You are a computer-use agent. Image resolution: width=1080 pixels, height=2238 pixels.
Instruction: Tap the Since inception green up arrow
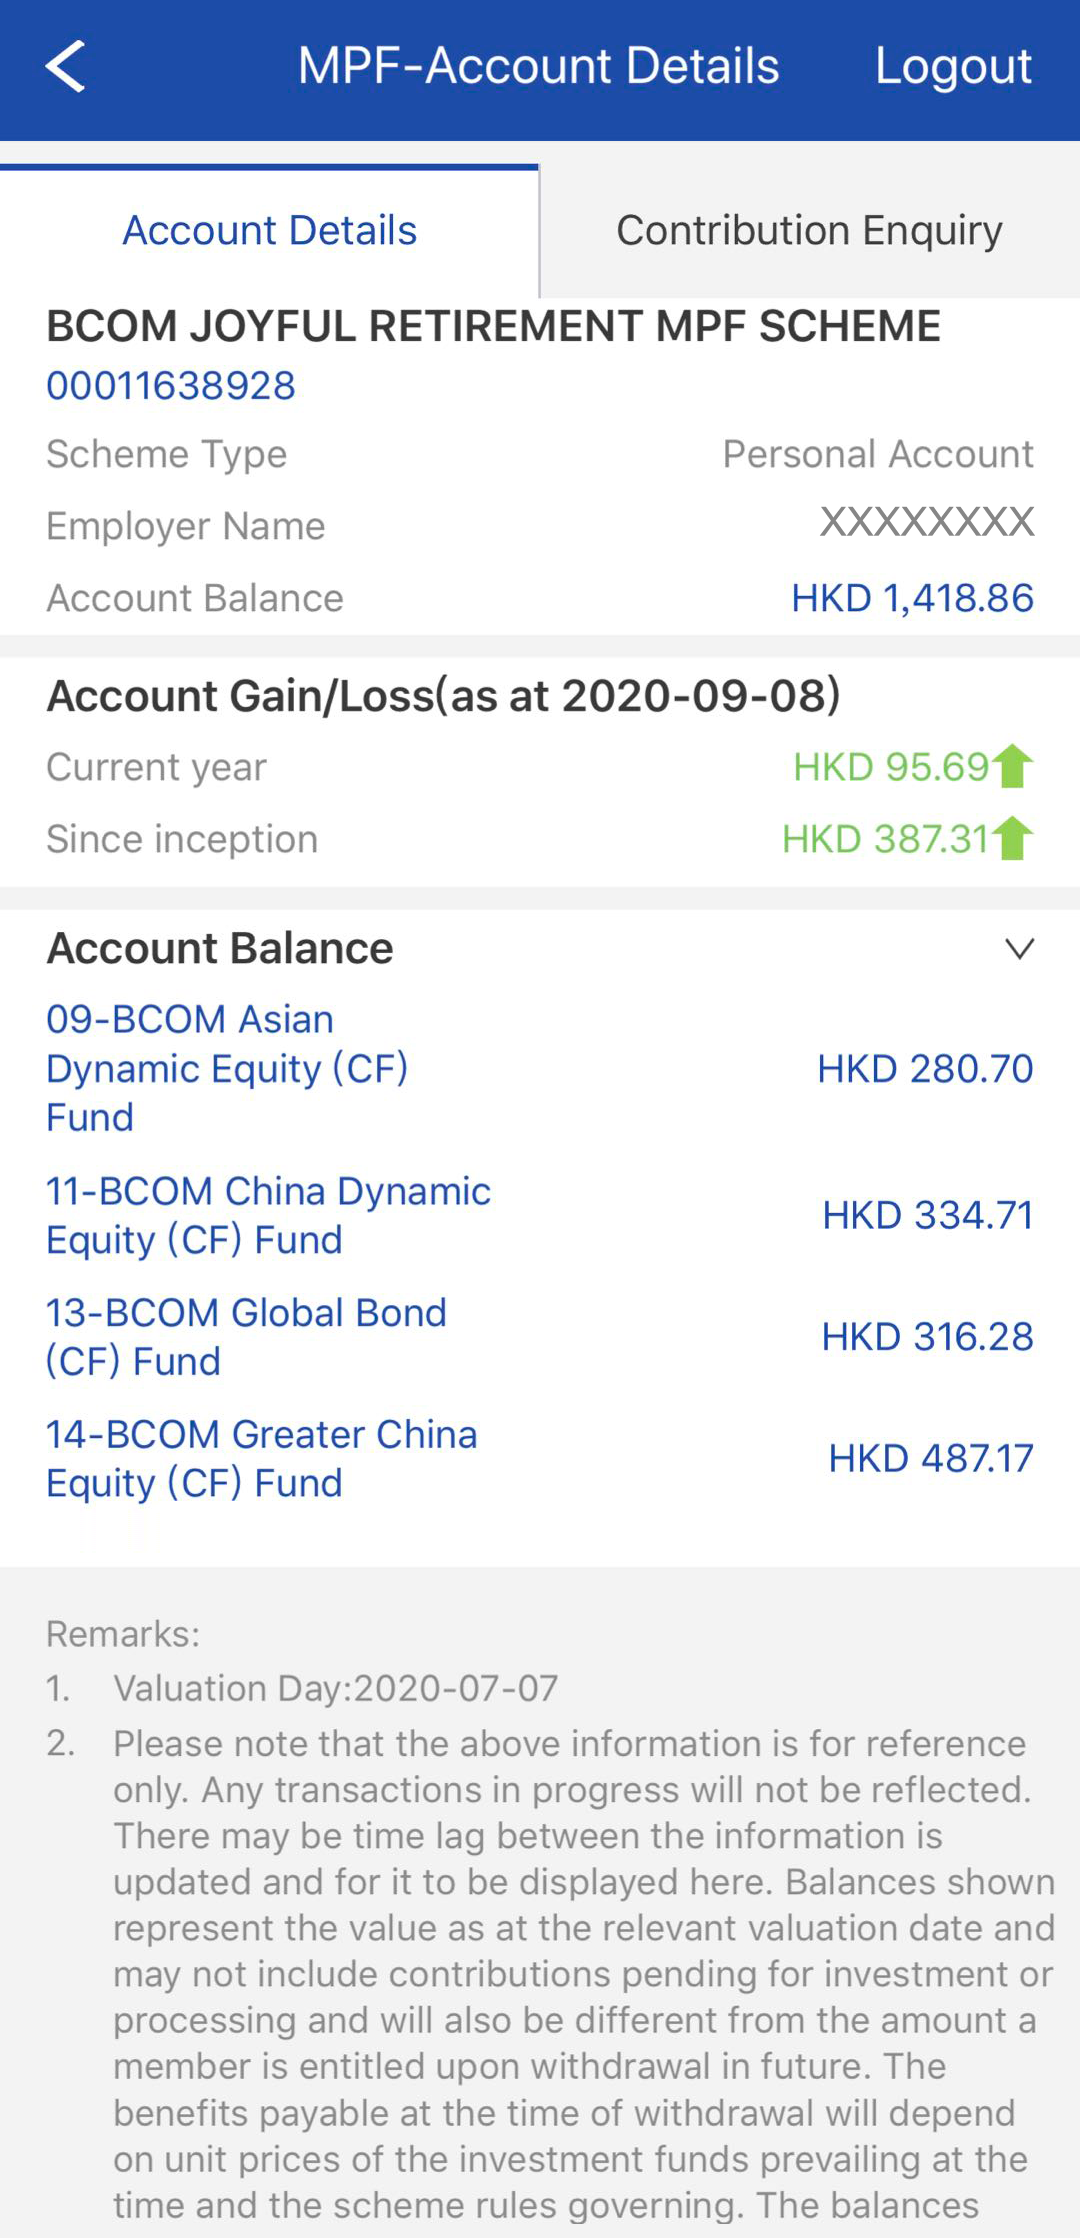(1014, 839)
